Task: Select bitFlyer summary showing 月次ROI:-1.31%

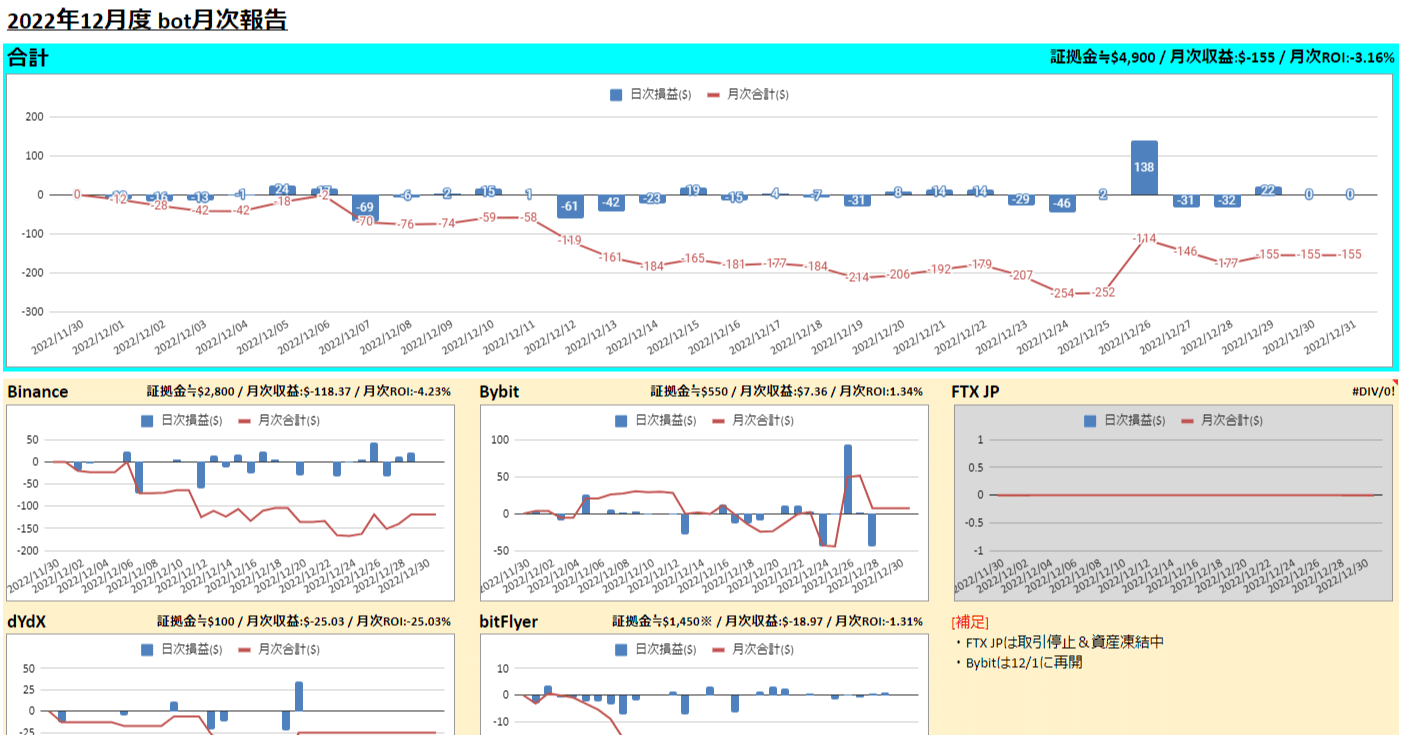Action: pyautogui.click(x=768, y=622)
